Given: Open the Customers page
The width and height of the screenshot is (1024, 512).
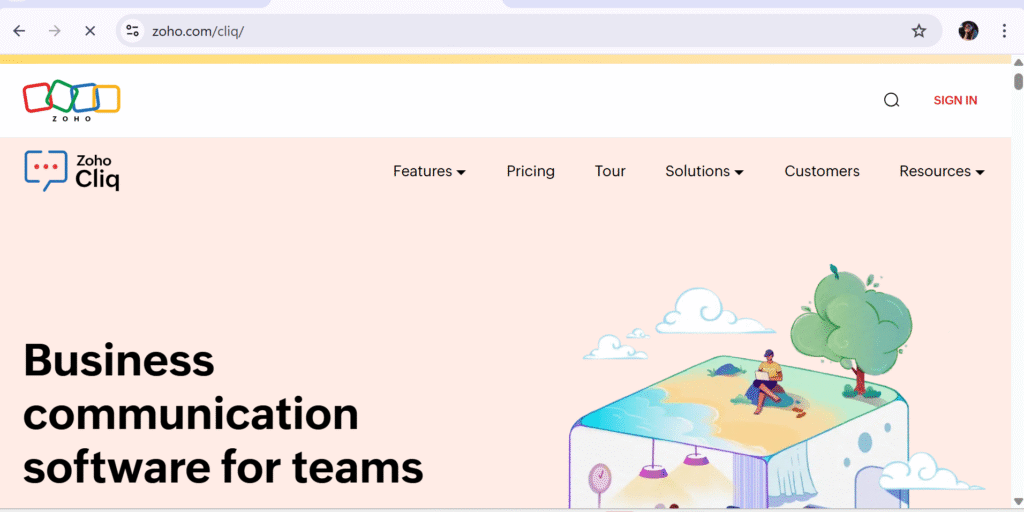Looking at the screenshot, I should coord(822,171).
